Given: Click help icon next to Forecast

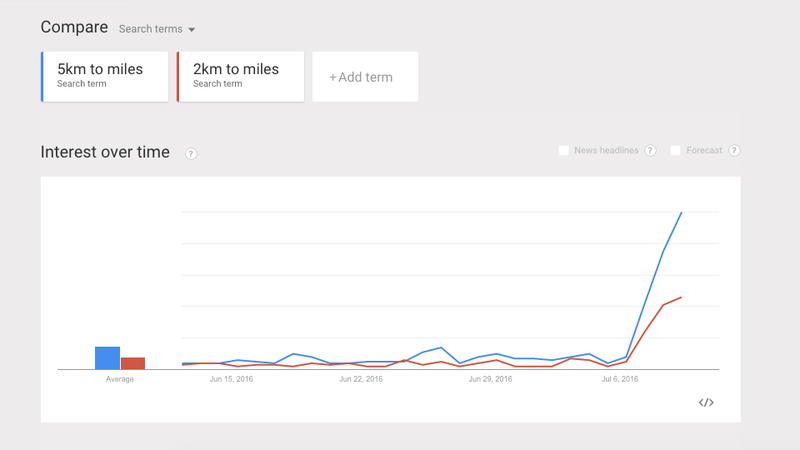Looking at the screenshot, I should coord(734,151).
